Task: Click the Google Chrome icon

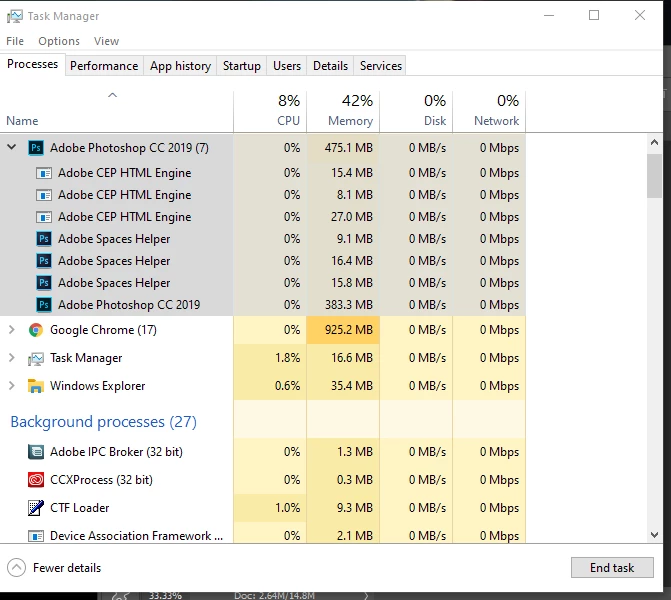Action: tap(36, 330)
